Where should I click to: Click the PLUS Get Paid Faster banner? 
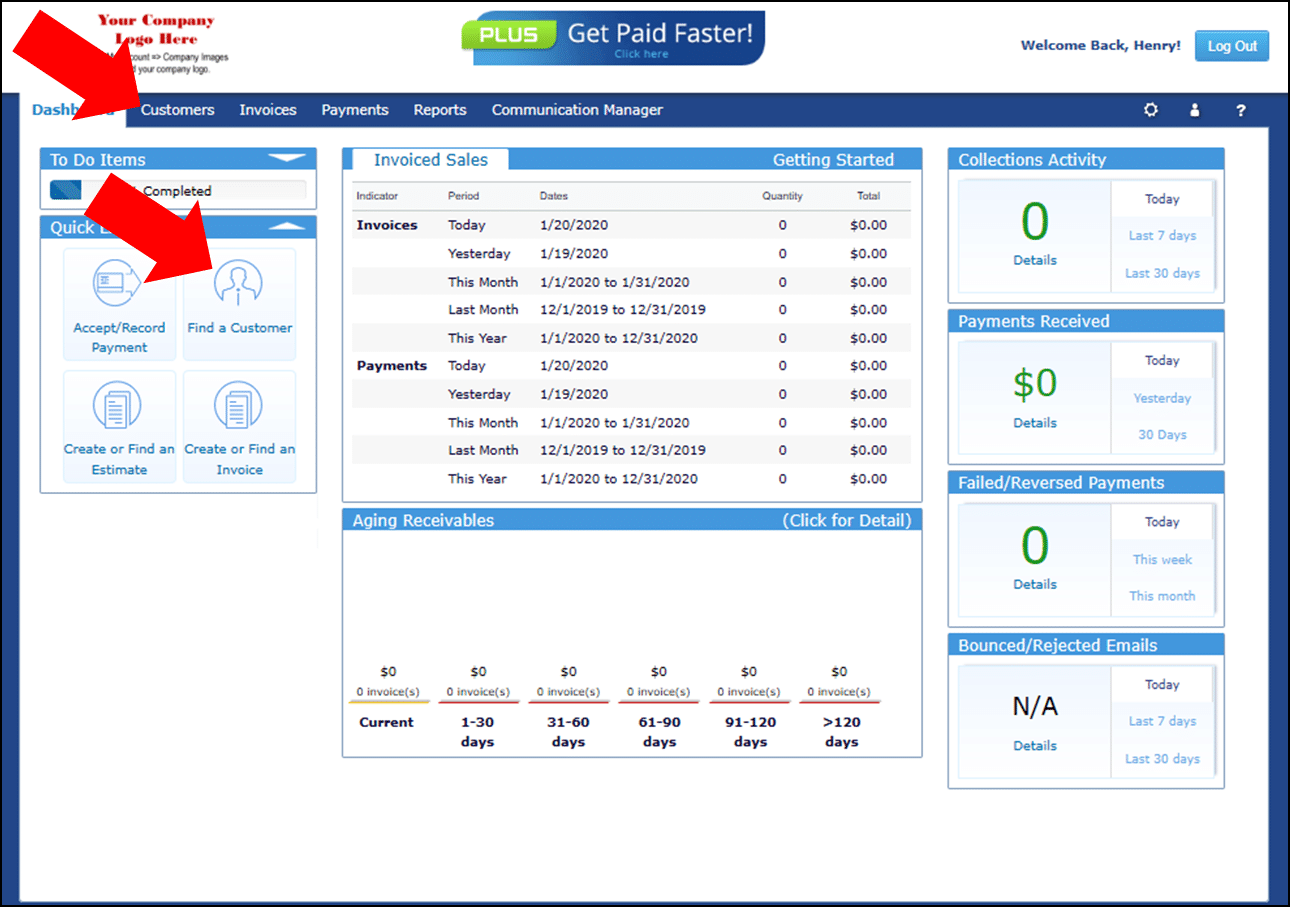(x=613, y=38)
